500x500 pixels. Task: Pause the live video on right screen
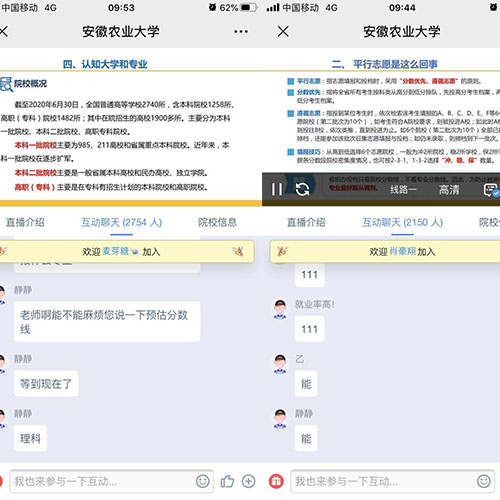pyautogui.click(x=277, y=189)
